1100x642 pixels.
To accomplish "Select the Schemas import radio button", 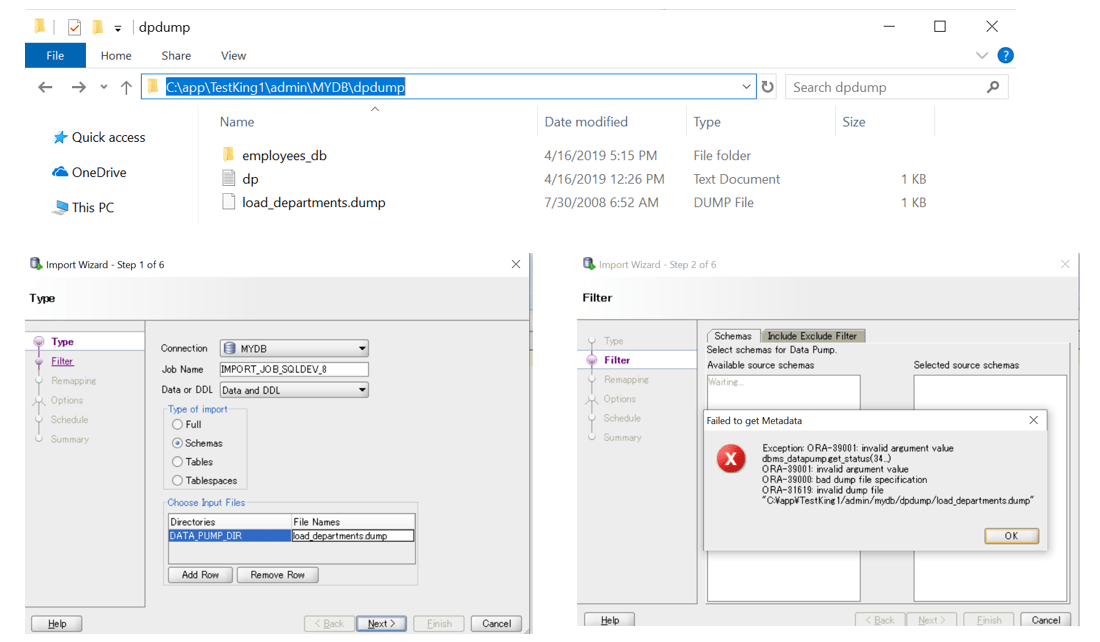I will tap(177, 443).
